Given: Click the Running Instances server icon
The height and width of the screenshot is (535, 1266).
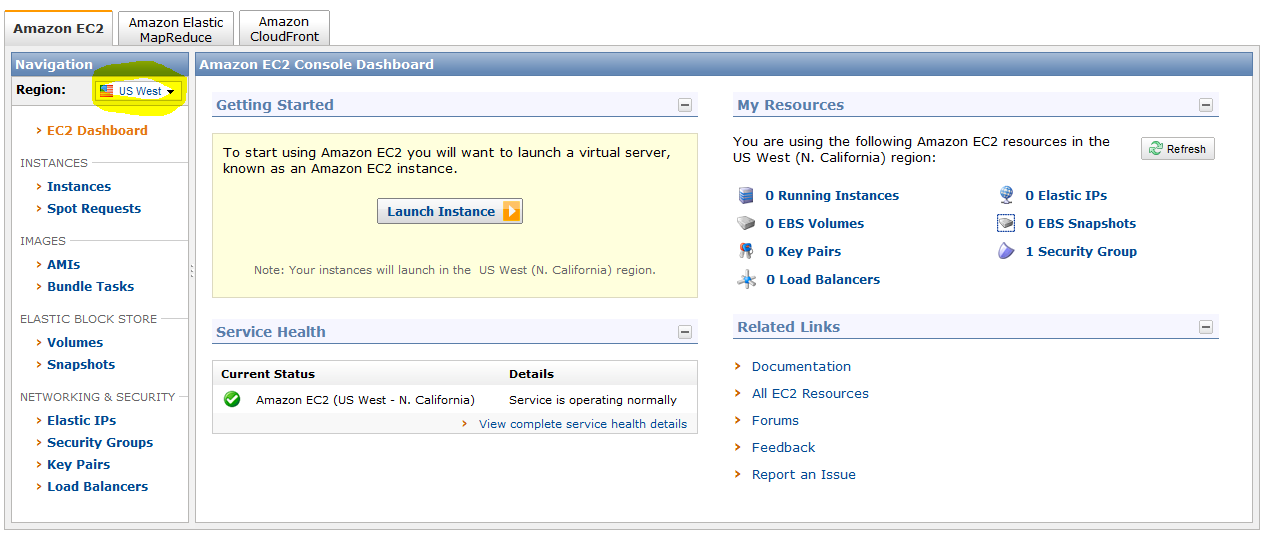Looking at the screenshot, I should [746, 196].
